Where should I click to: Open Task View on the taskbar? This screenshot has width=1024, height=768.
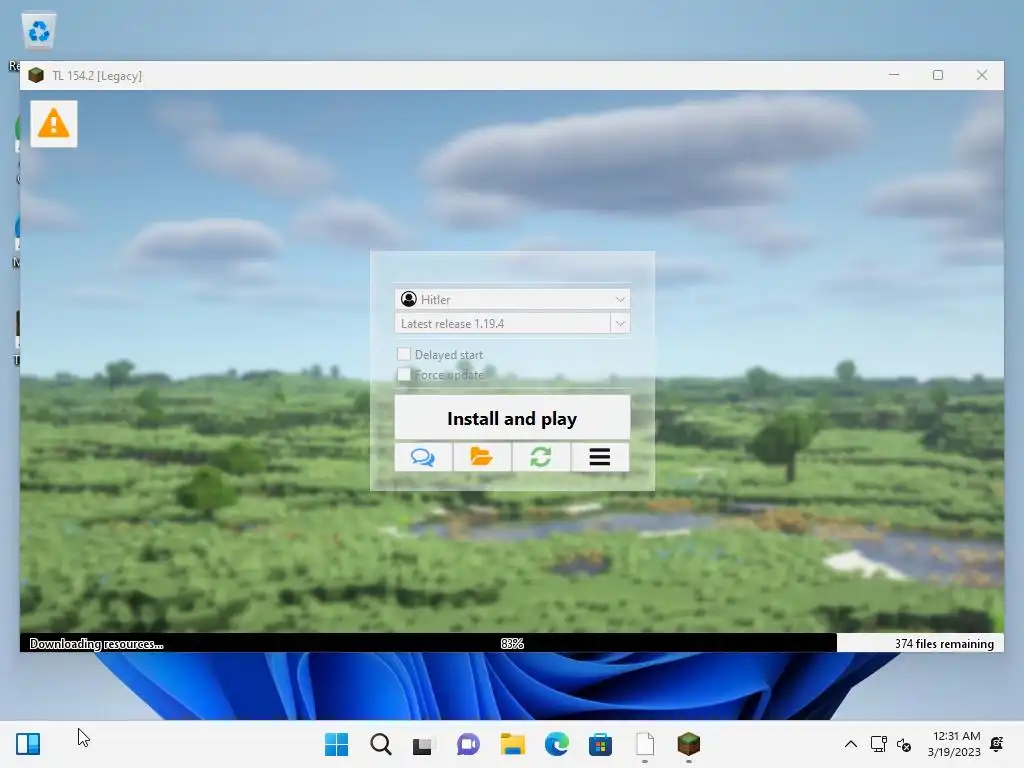[423, 744]
